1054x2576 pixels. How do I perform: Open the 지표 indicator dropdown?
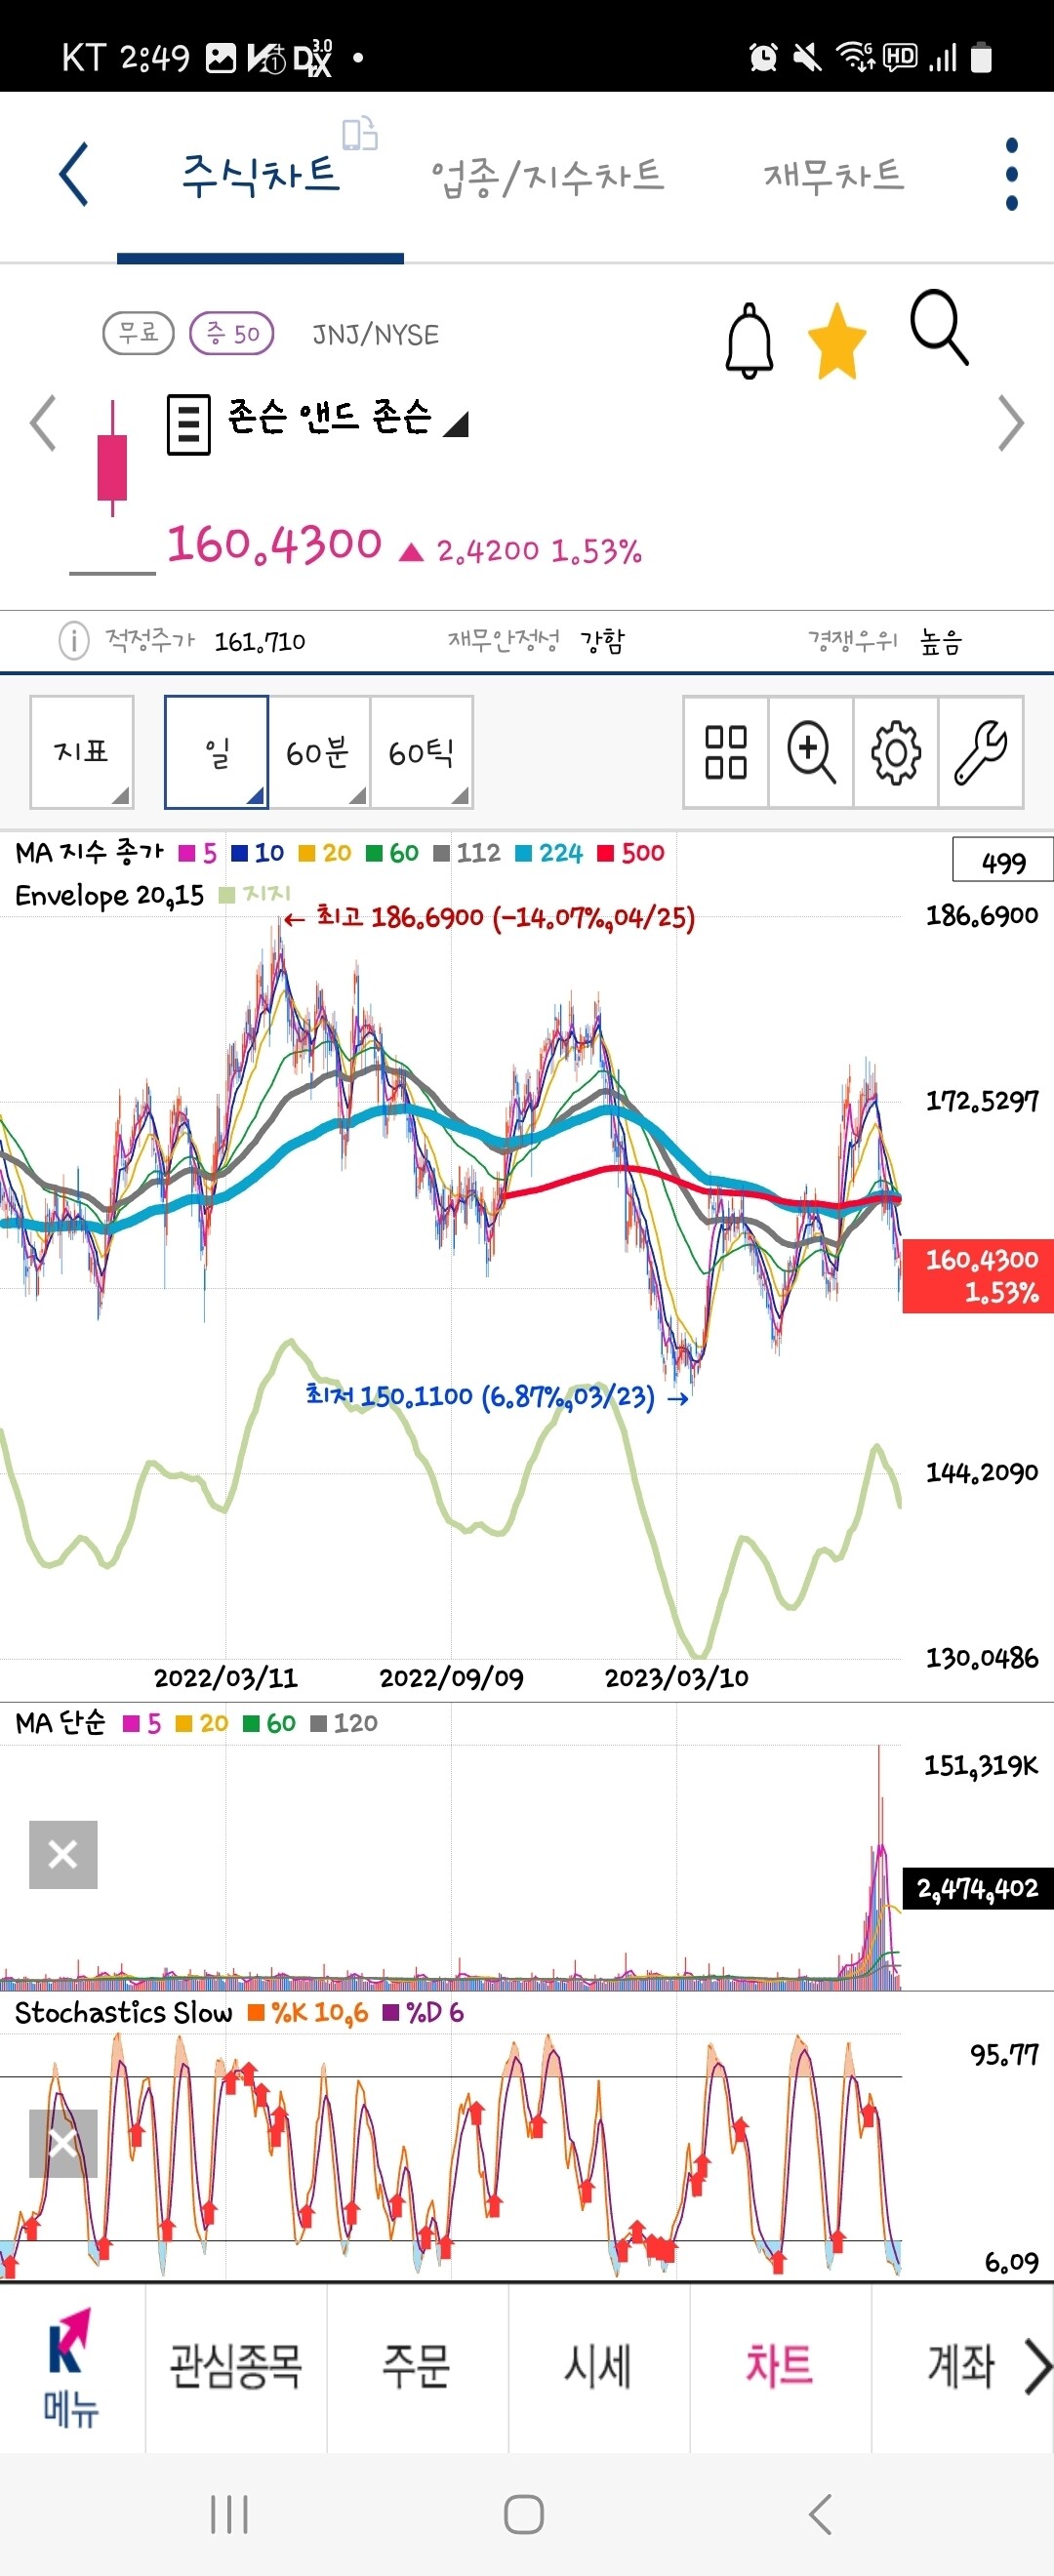(x=82, y=752)
